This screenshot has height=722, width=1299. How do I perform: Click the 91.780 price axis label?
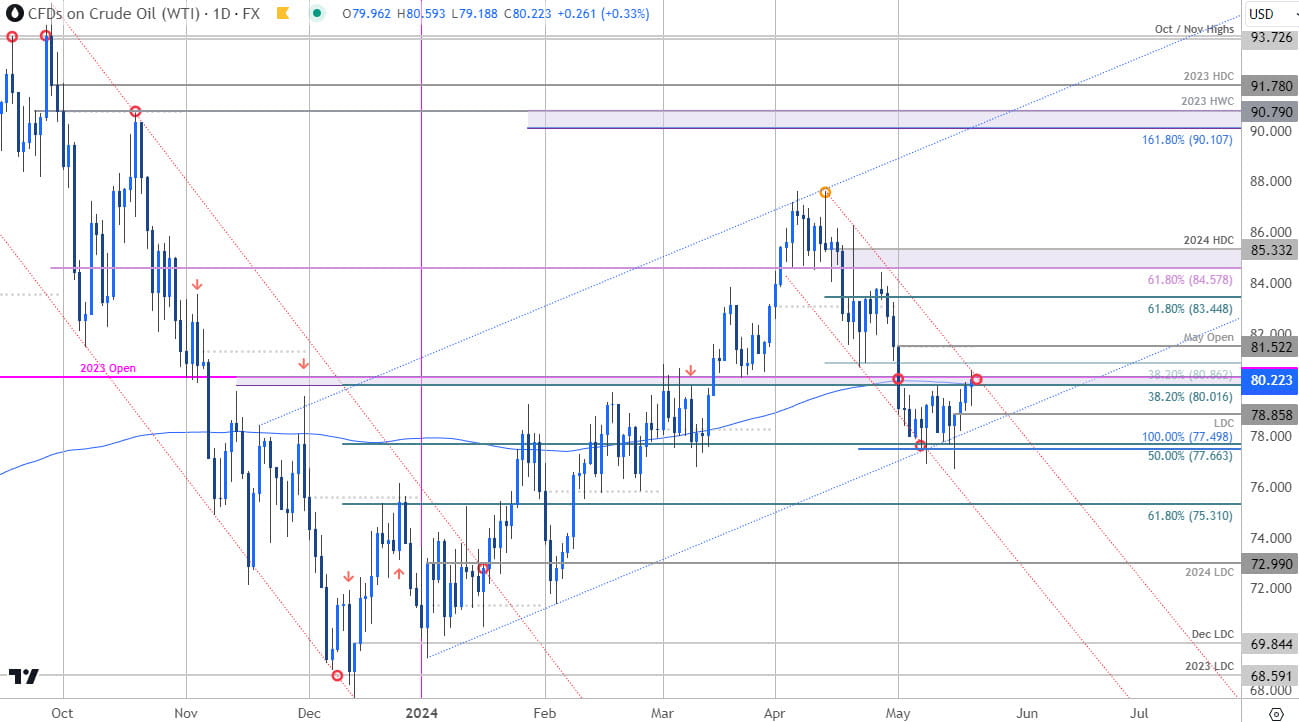[x=1269, y=87]
